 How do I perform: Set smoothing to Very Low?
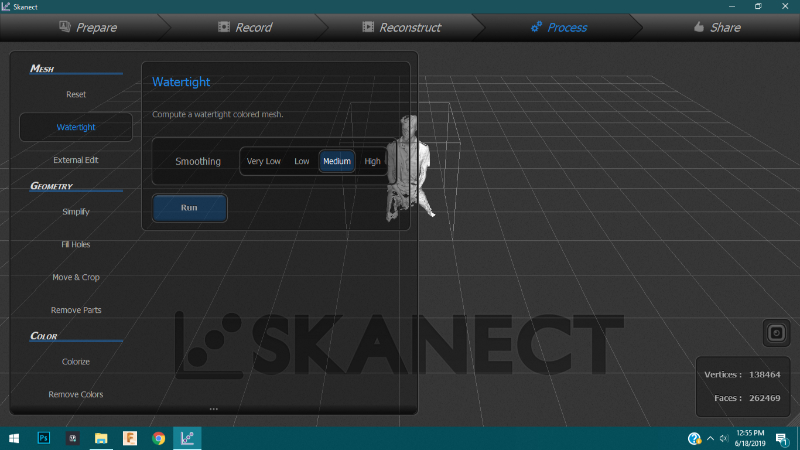click(x=264, y=161)
